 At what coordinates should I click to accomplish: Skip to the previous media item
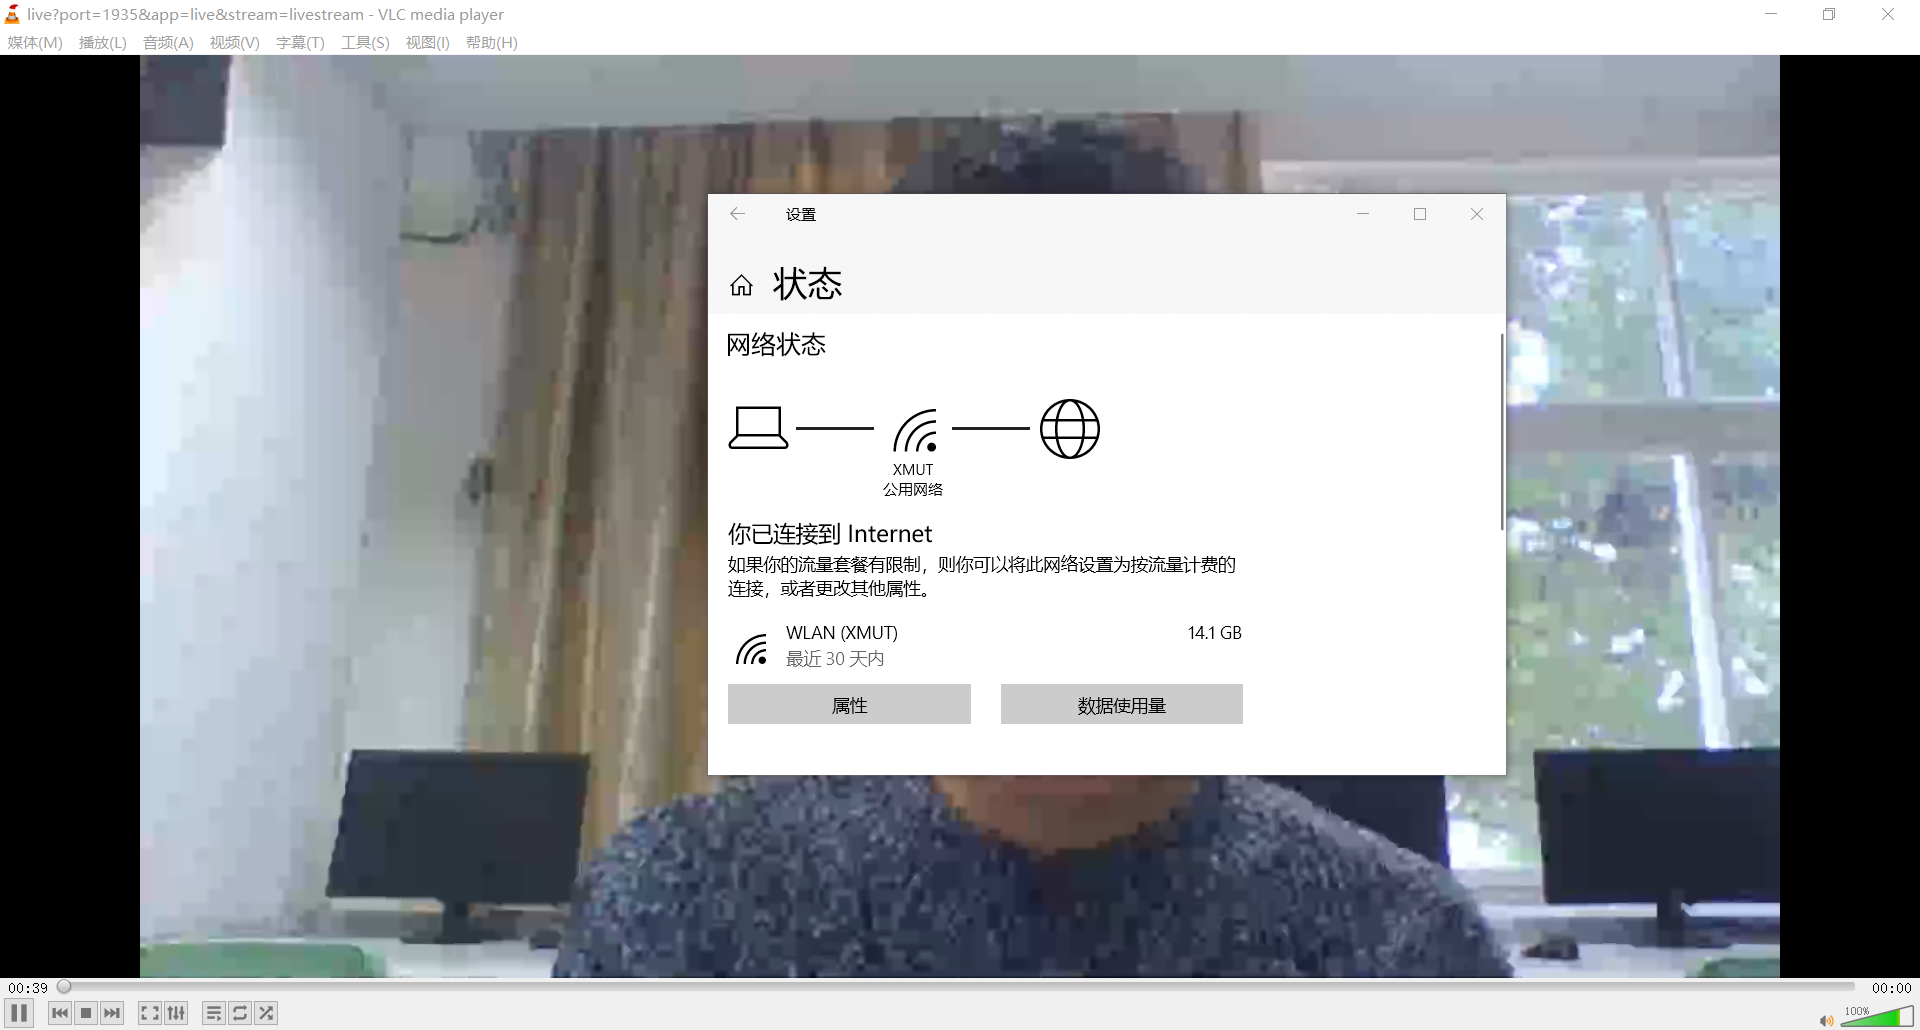[60, 1012]
